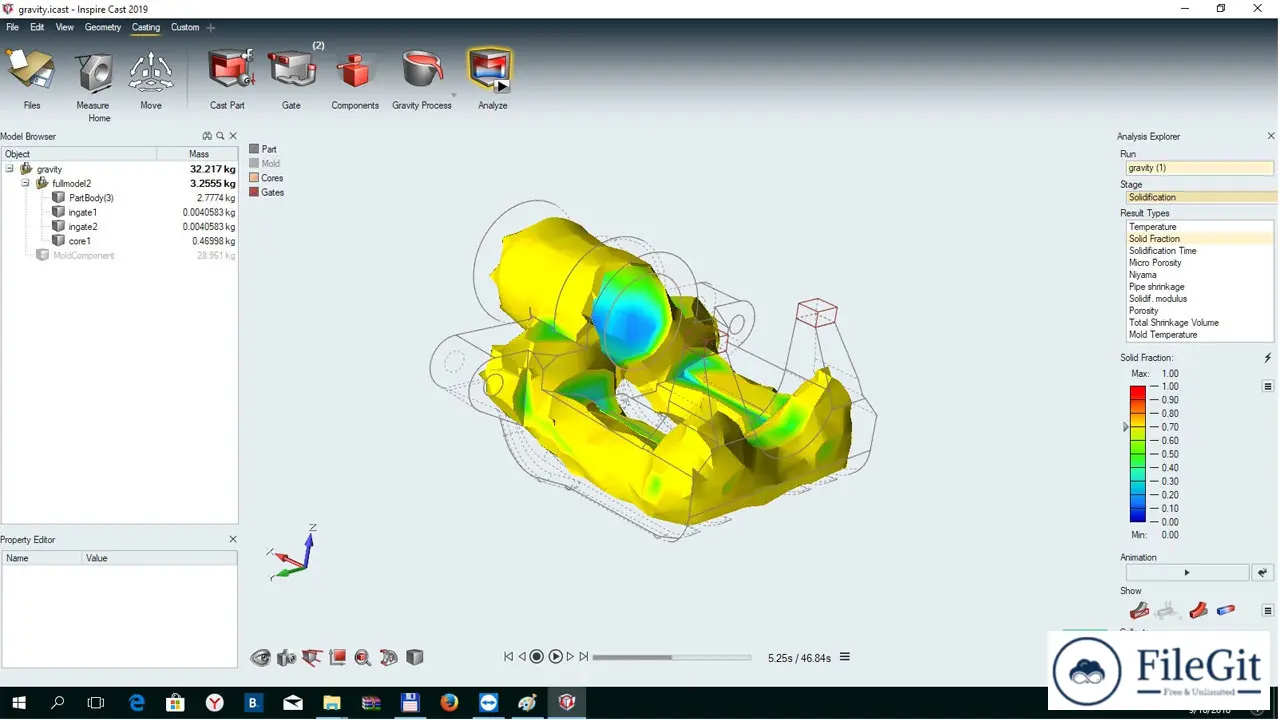Screen dimensions: 1280x720
Task: Click the Model Browser find-binoculars icon
Action: click(207, 136)
